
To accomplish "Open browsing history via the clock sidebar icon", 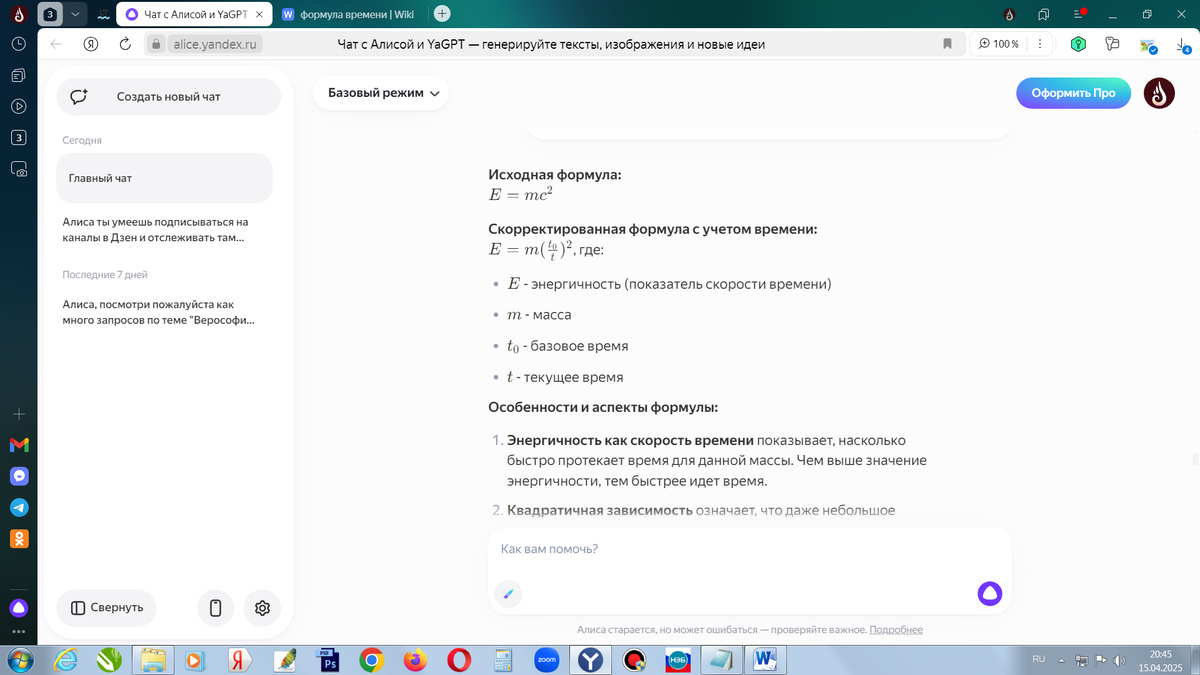I will click(19, 44).
